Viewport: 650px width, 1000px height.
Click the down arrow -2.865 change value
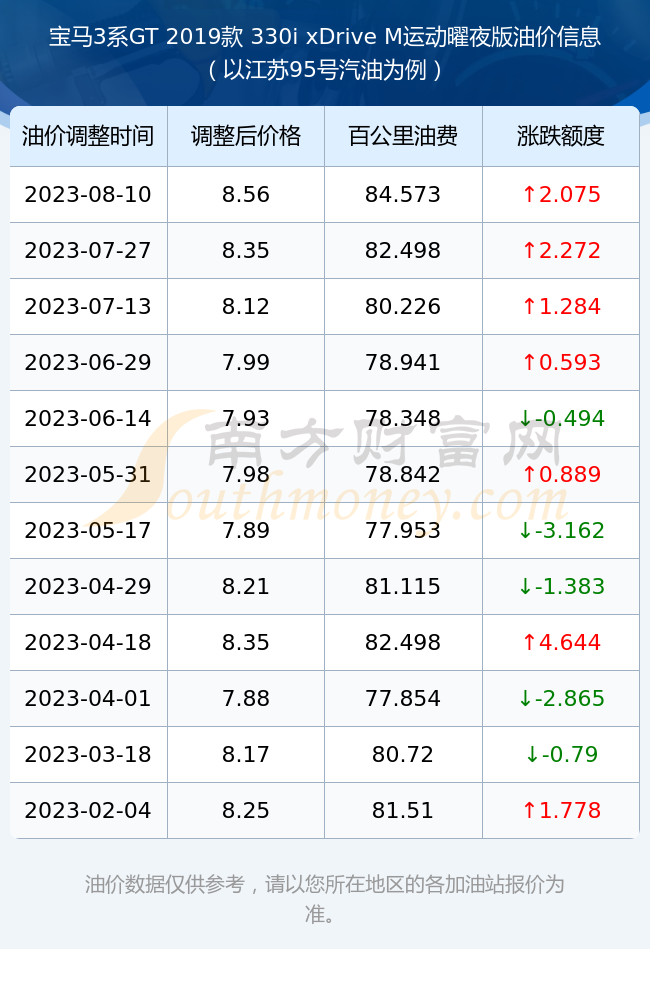561,698
